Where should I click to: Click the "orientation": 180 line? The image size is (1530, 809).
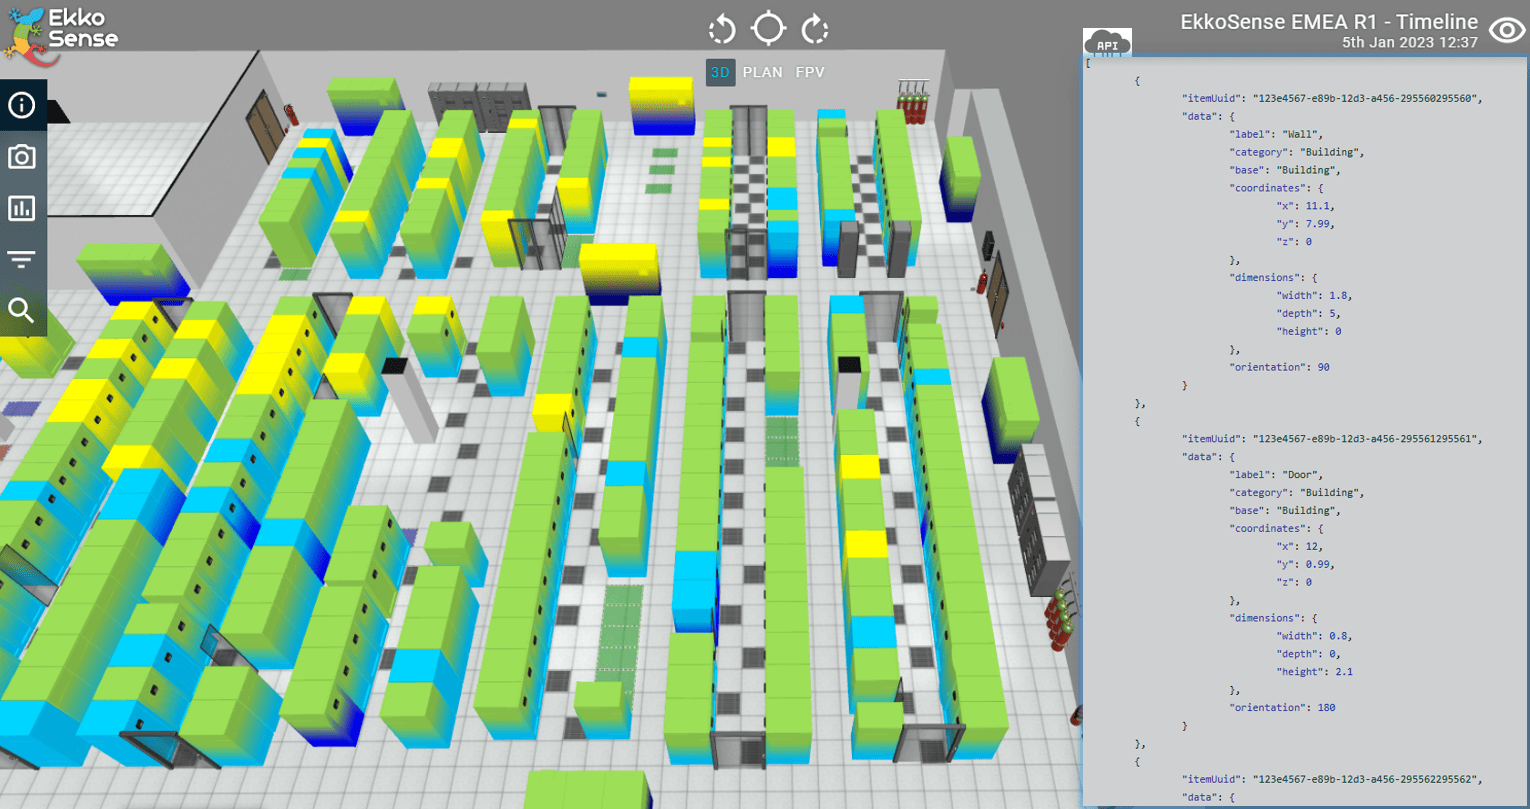[x=1282, y=707]
